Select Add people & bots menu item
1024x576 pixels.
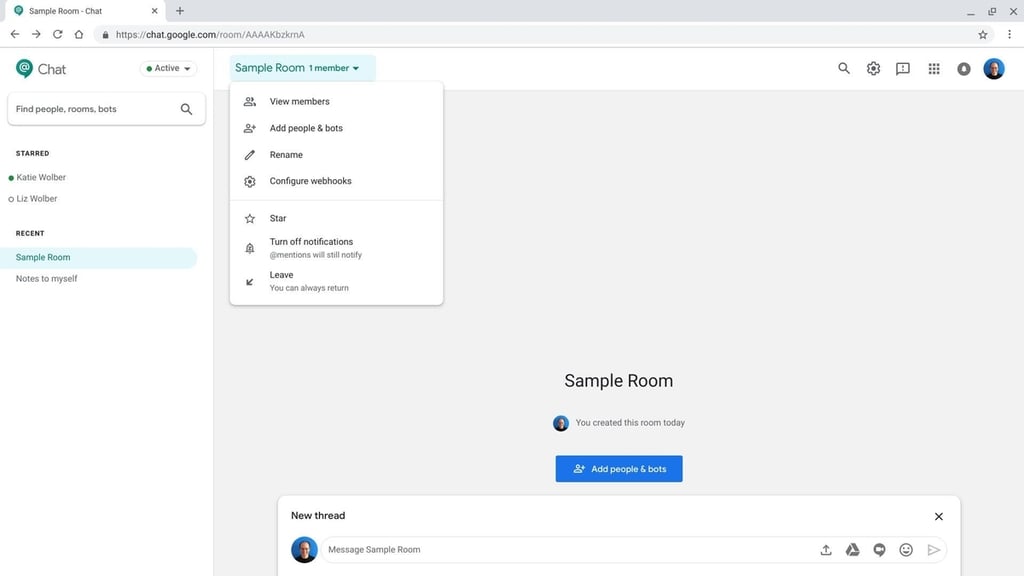pyautogui.click(x=336, y=128)
